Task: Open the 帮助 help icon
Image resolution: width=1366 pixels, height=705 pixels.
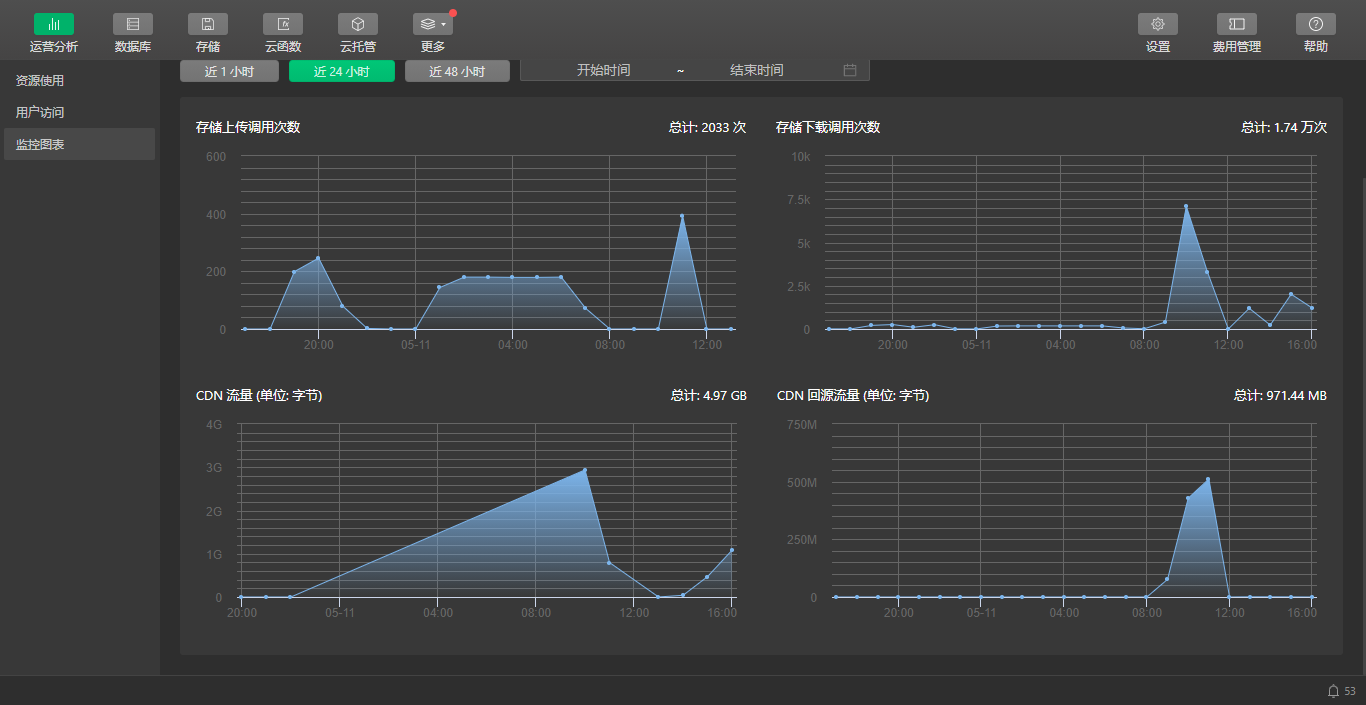Action: (1316, 24)
